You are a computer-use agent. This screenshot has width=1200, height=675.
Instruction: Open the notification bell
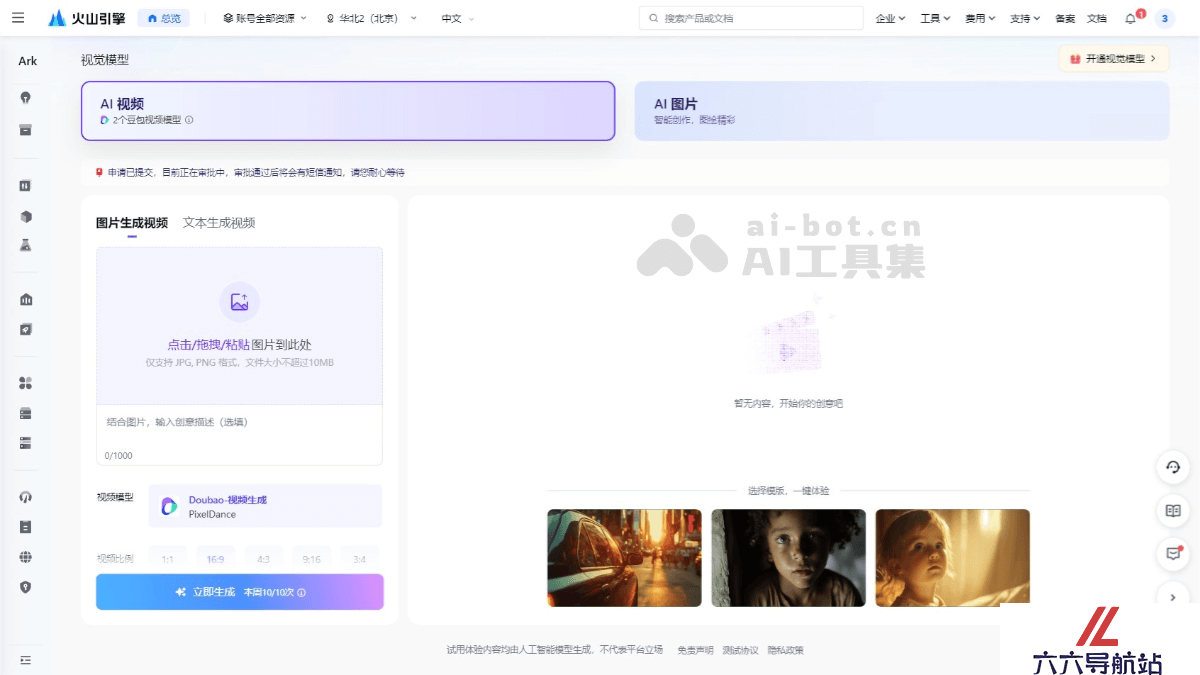coord(1131,18)
